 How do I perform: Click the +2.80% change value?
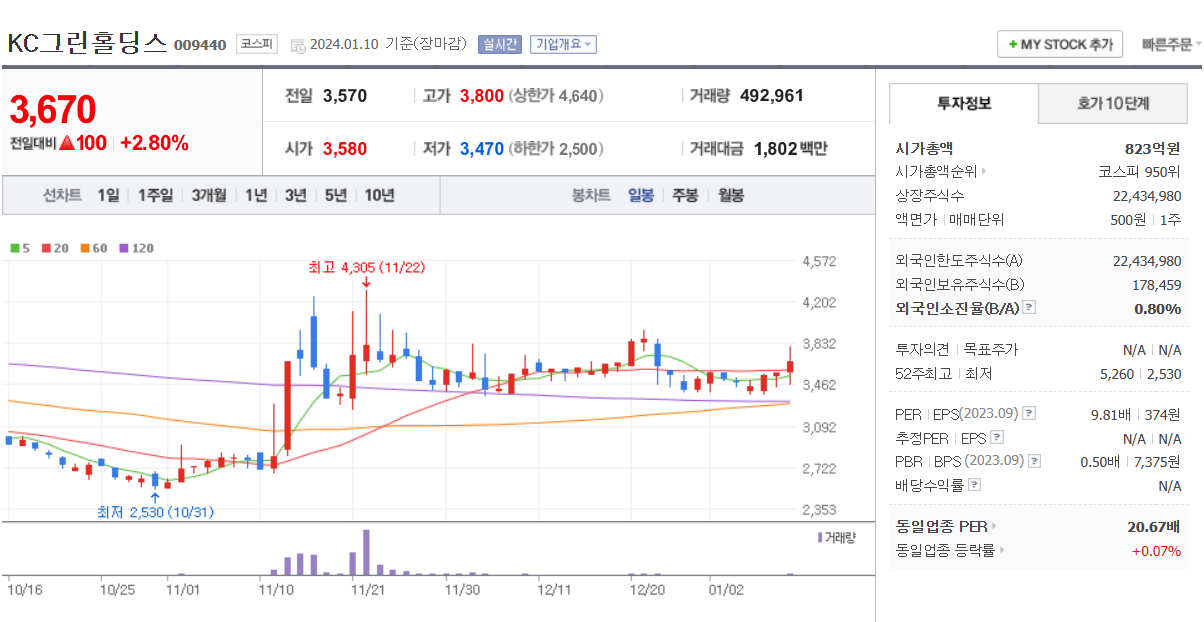[x=154, y=143]
